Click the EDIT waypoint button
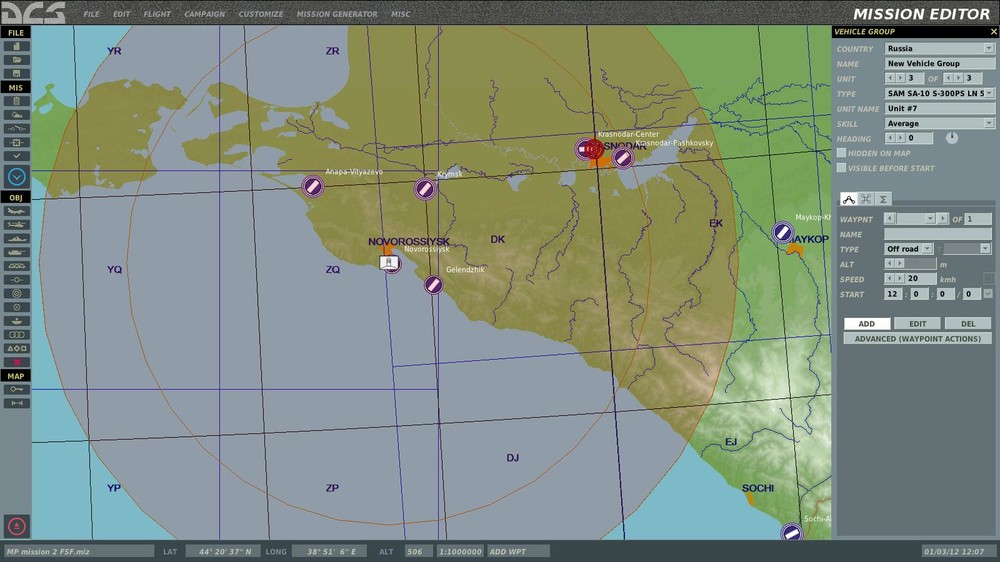Image resolution: width=1000 pixels, height=562 pixels. [917, 323]
